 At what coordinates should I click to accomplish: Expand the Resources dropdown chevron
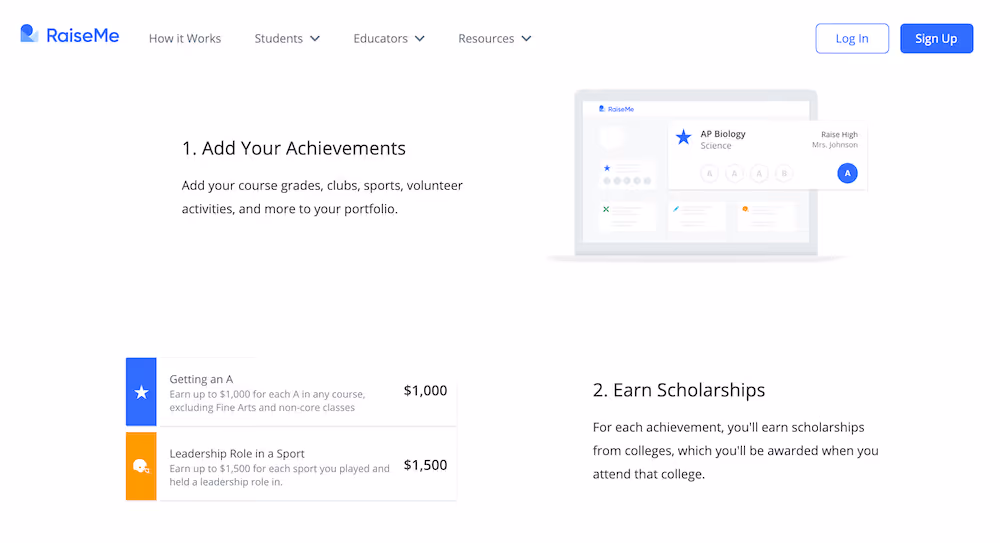click(x=526, y=39)
